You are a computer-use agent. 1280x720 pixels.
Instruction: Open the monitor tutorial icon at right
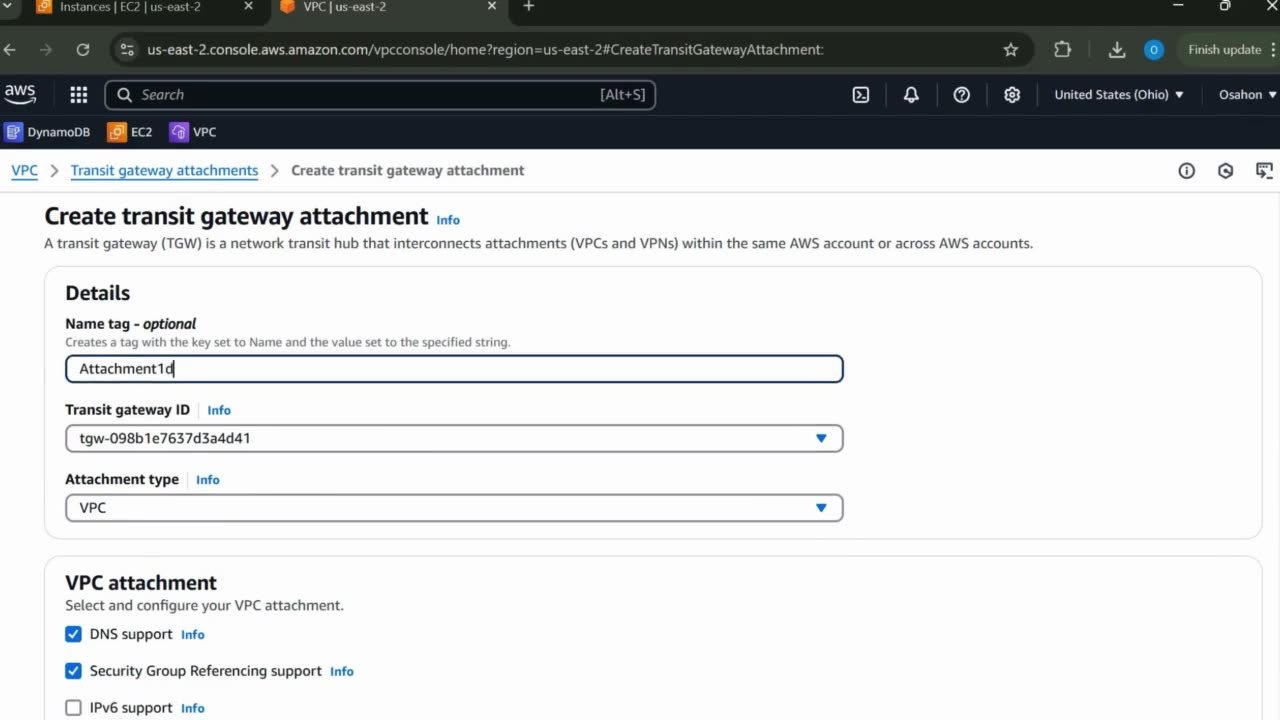1264,171
